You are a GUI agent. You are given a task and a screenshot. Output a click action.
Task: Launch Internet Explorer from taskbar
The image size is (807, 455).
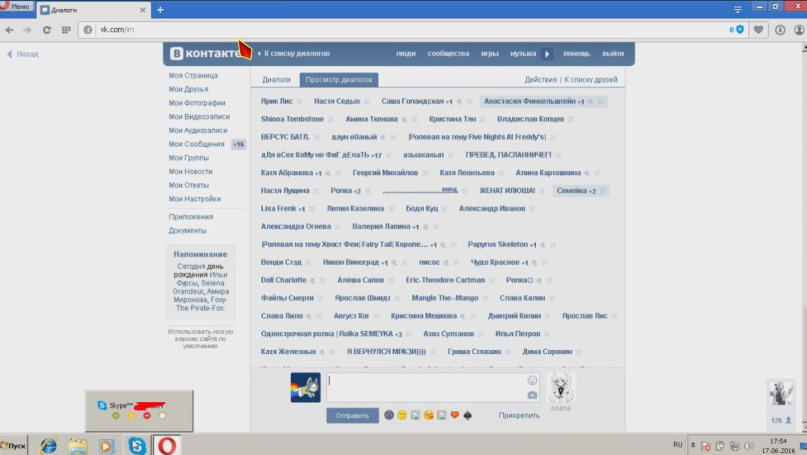(48, 445)
